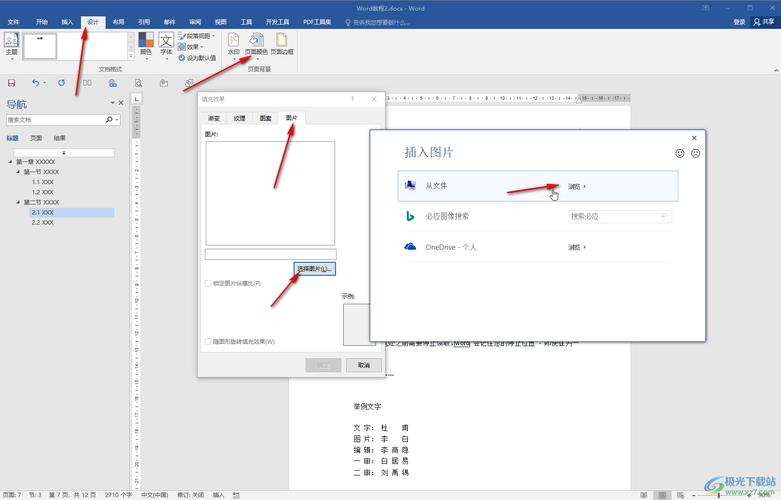Click the search magnifier in navigation pane
781x500 pixels.
(x=109, y=119)
